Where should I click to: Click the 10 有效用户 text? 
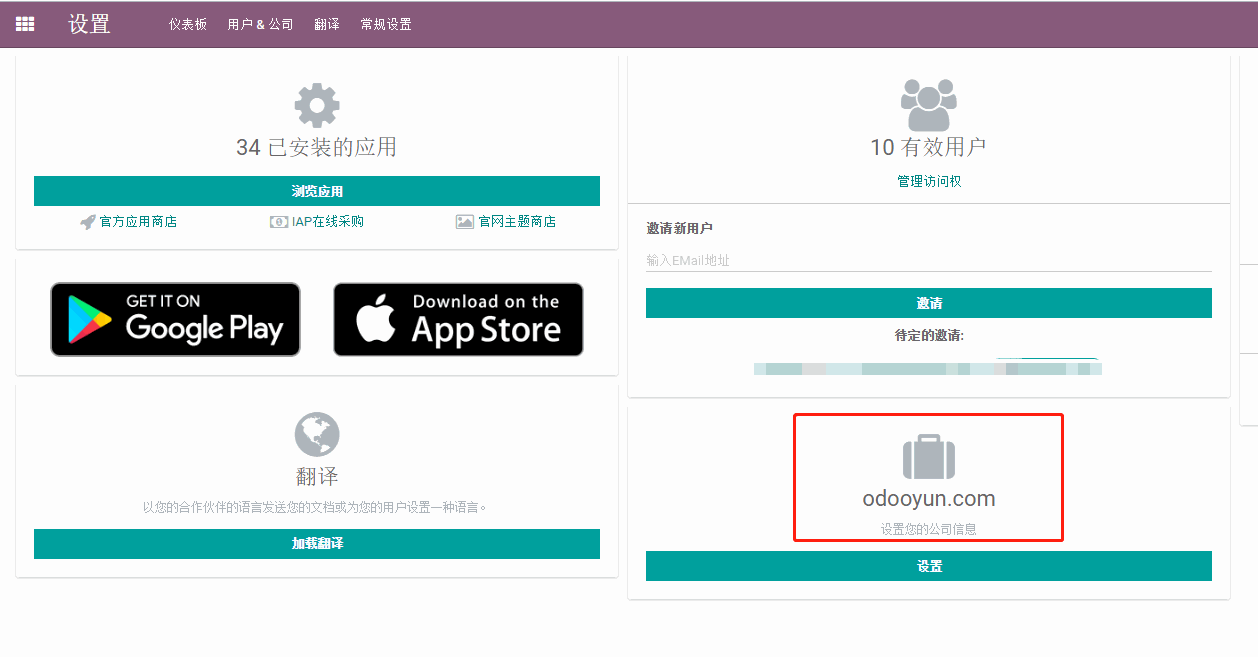point(929,148)
